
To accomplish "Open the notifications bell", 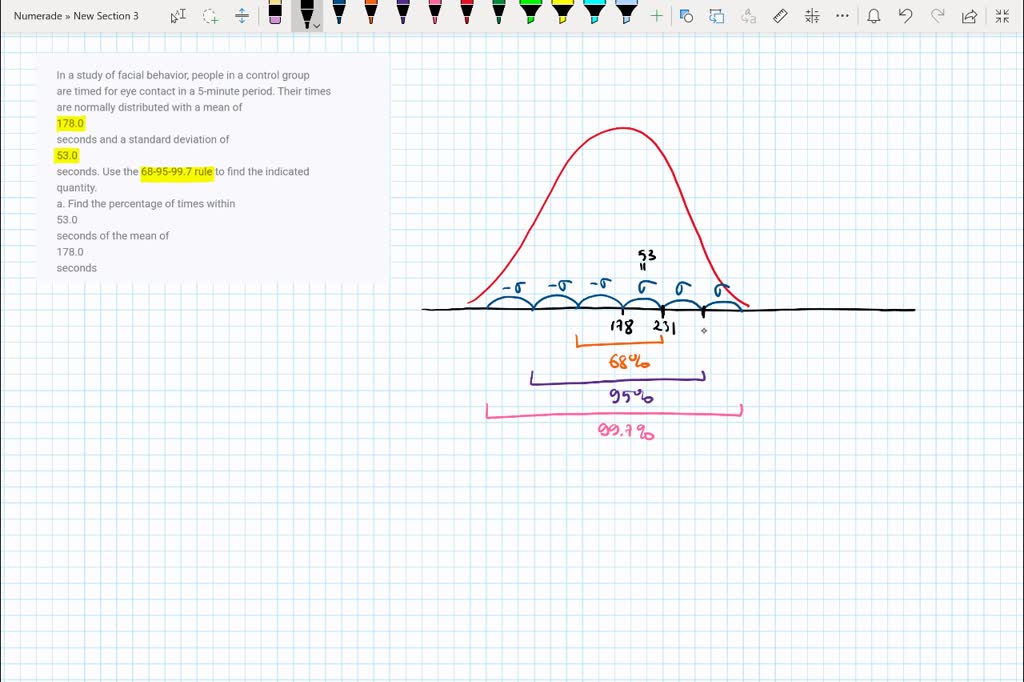I will click(x=874, y=16).
